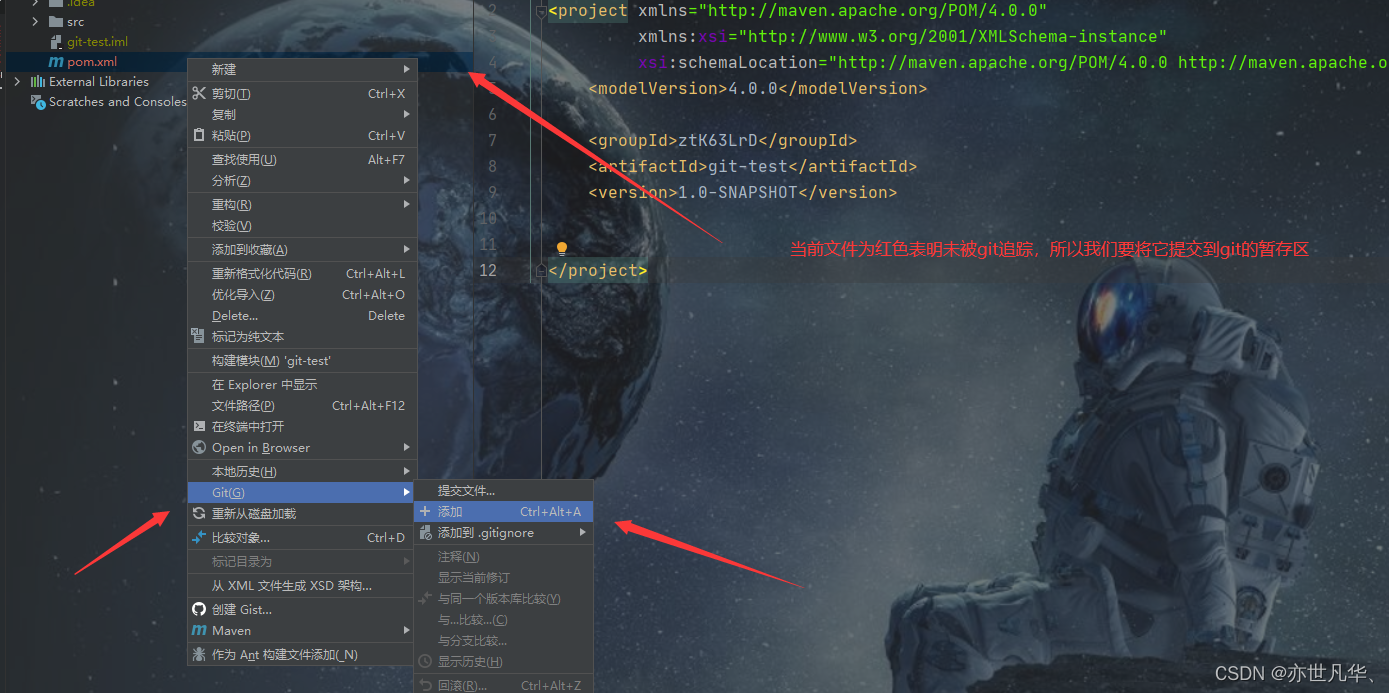Click line number 12 in the gutter

488,270
